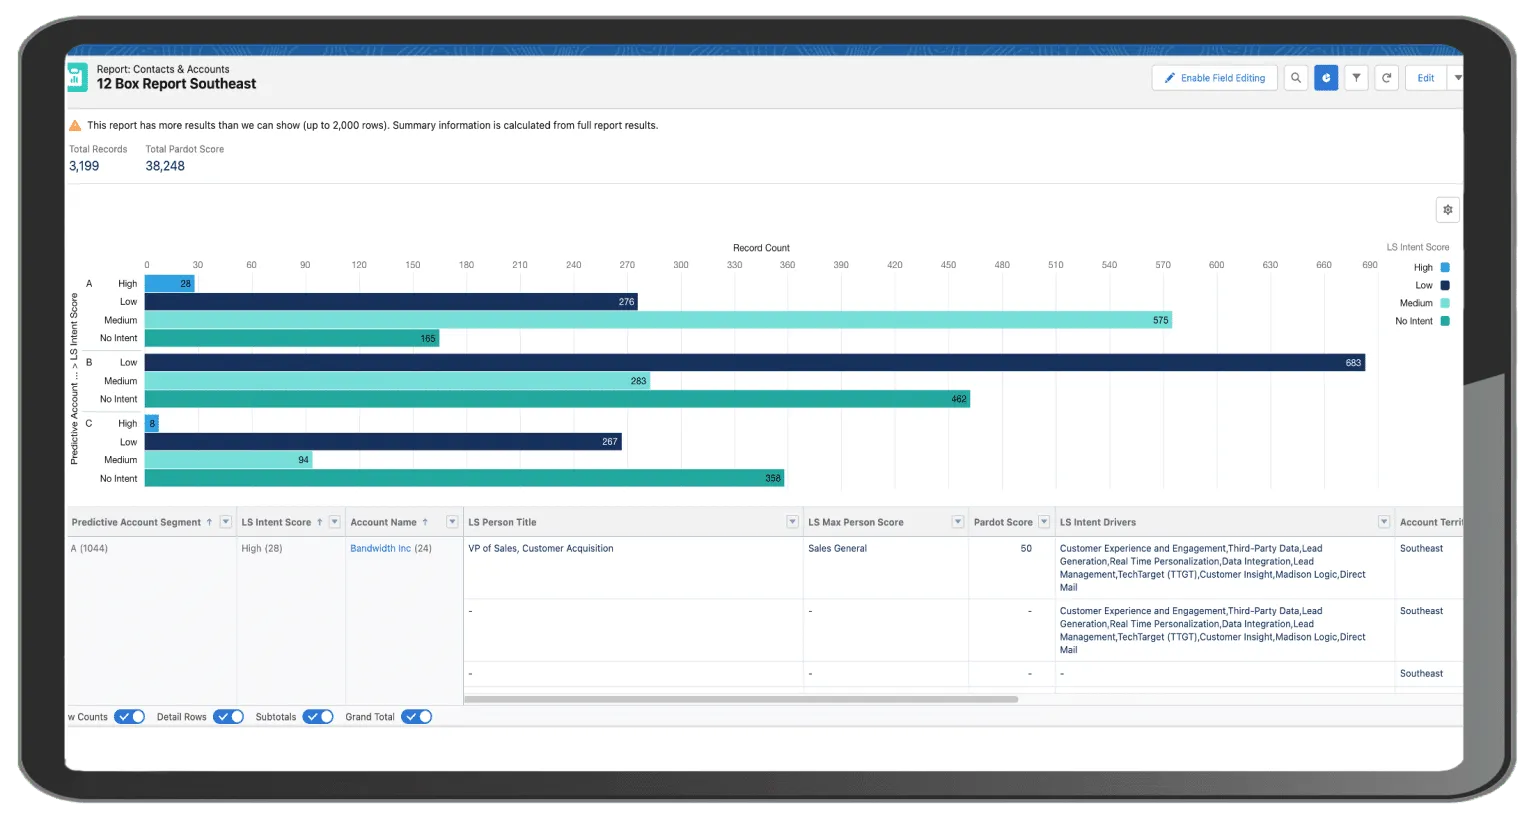Click the Total Pardot Score value 38,248

(165, 166)
